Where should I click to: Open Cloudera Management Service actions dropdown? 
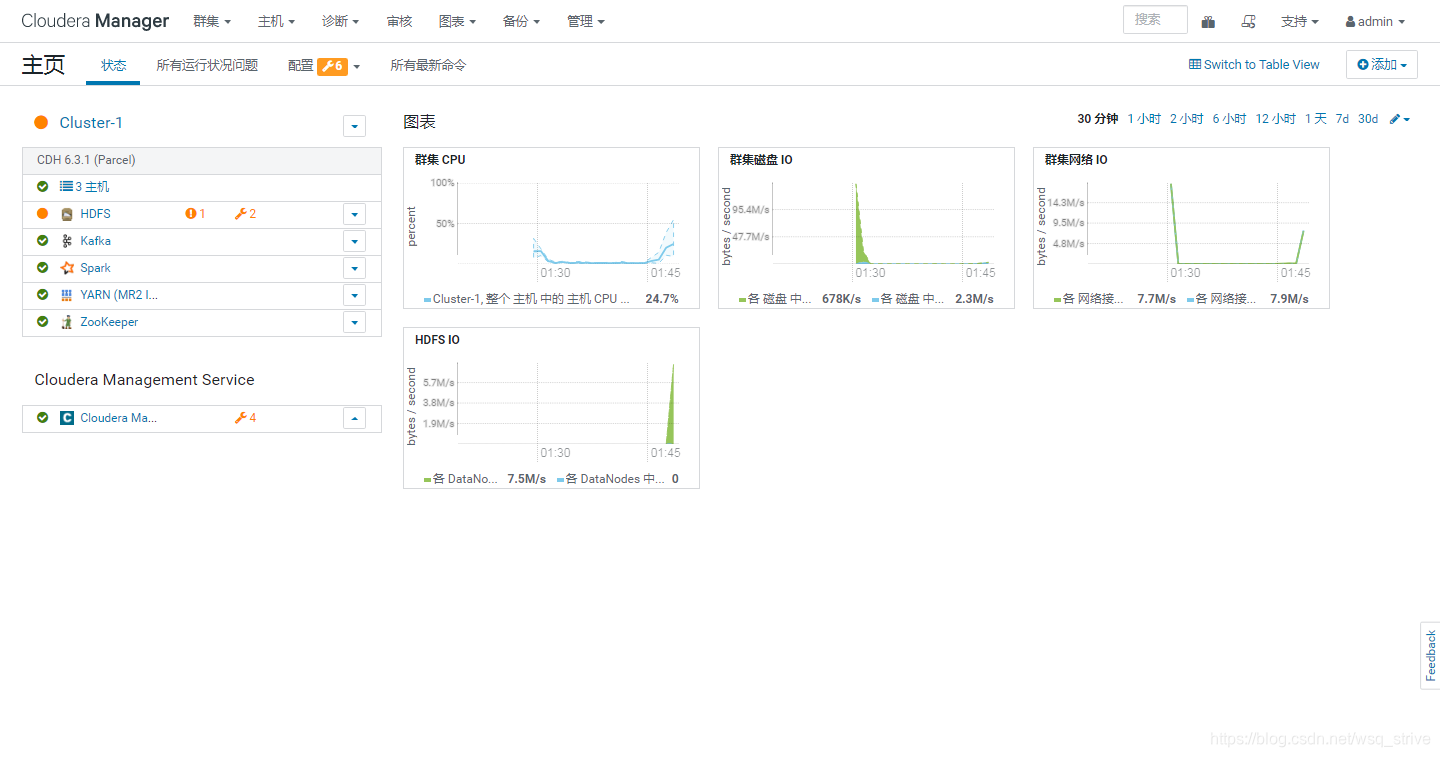pos(354,418)
